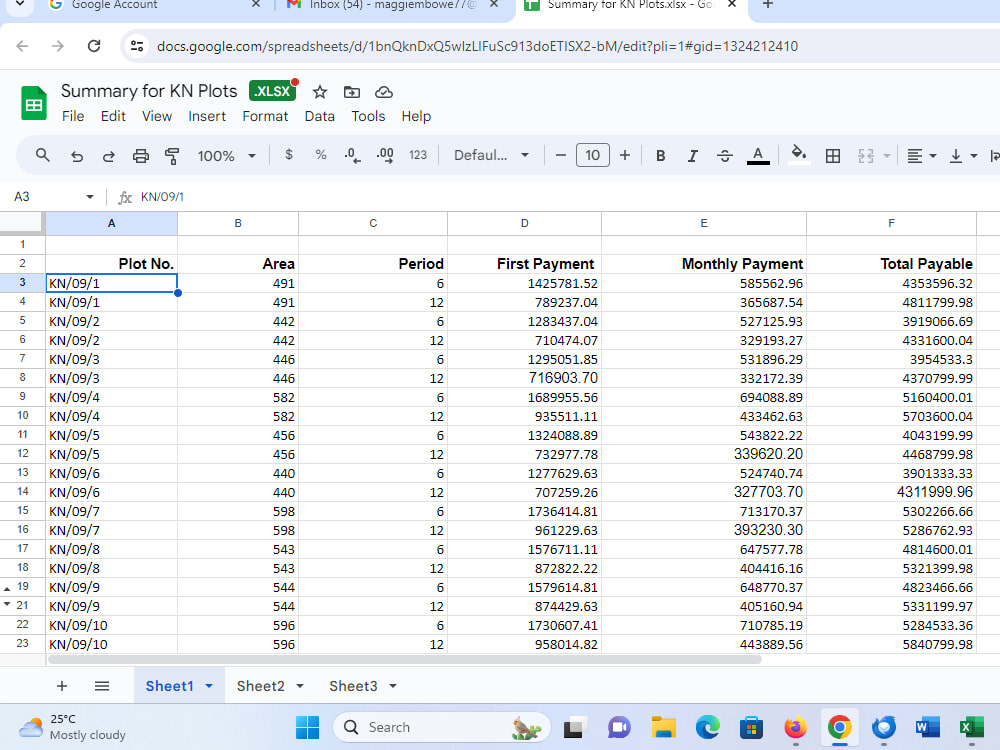Click the Google Sheets home logo
The image size is (1000, 750).
click(34, 103)
